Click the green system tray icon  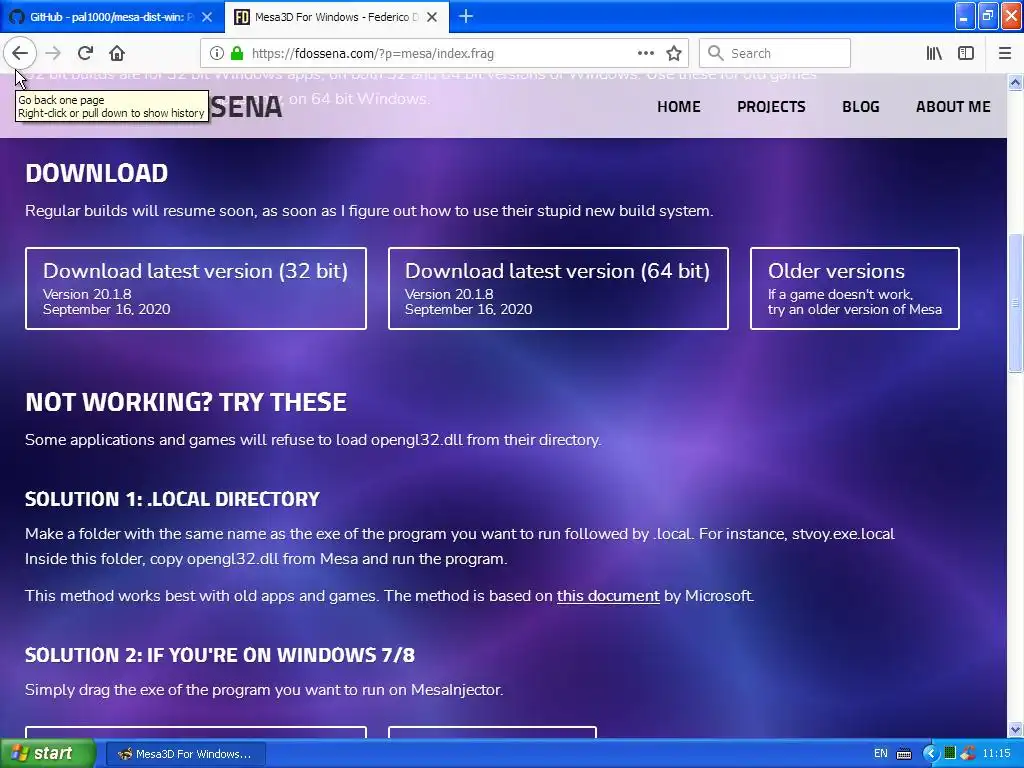(x=950, y=754)
